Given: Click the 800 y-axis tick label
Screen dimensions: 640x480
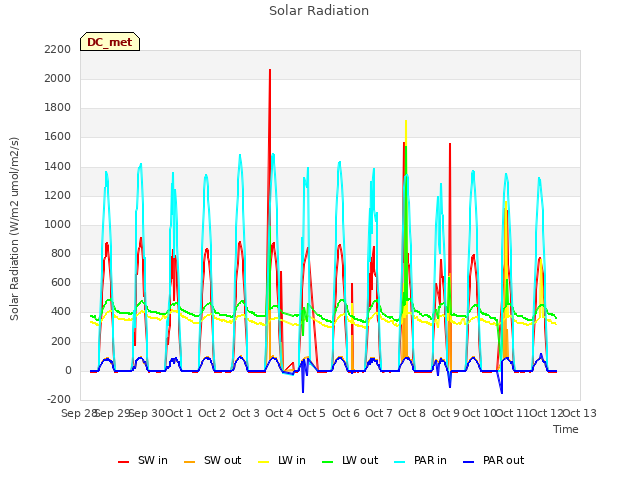Looking at the screenshot, I should pyautogui.click(x=61, y=253).
